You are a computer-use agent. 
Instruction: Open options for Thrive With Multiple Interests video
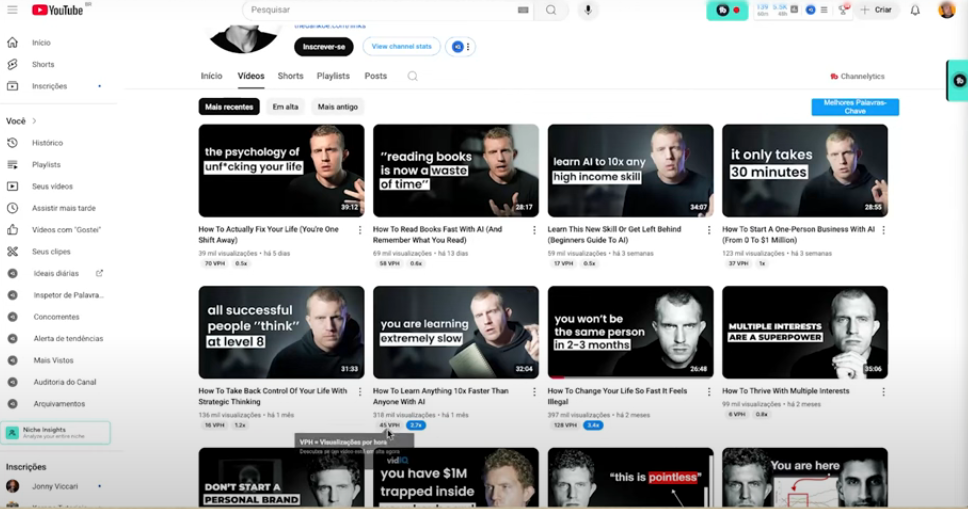883,392
